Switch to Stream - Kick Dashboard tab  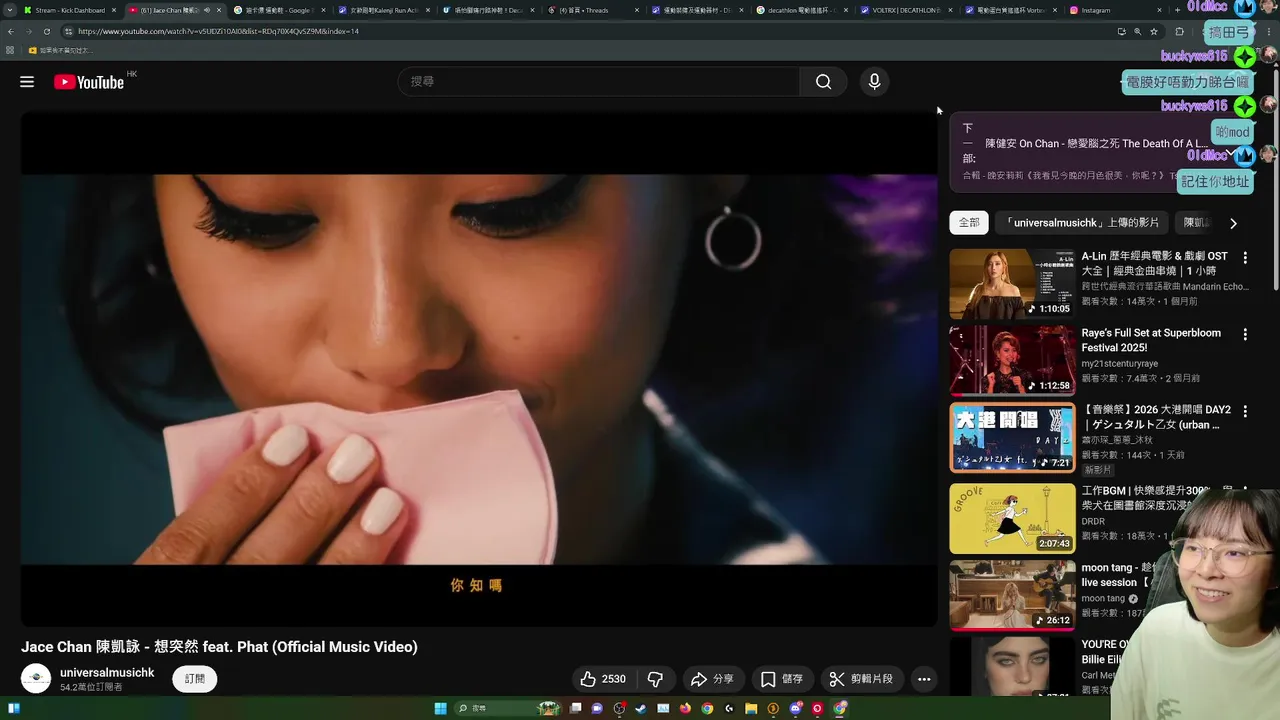click(x=70, y=10)
